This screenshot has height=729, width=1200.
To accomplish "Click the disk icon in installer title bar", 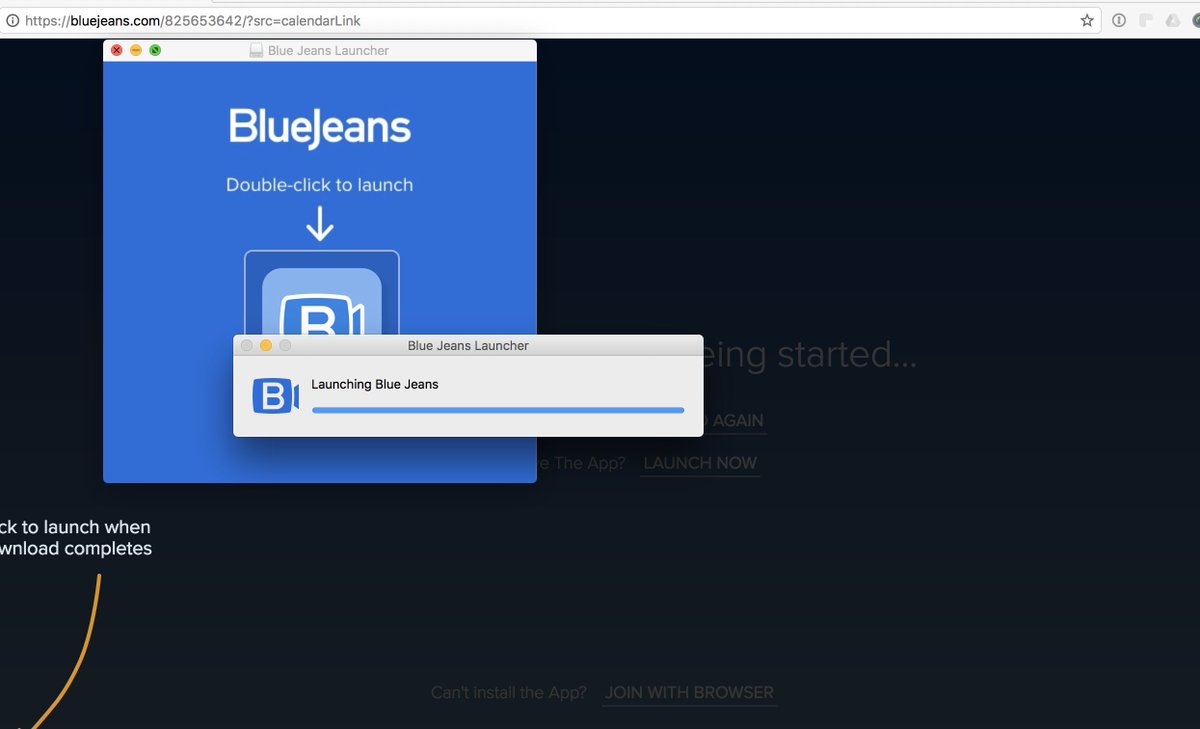I will pos(256,50).
